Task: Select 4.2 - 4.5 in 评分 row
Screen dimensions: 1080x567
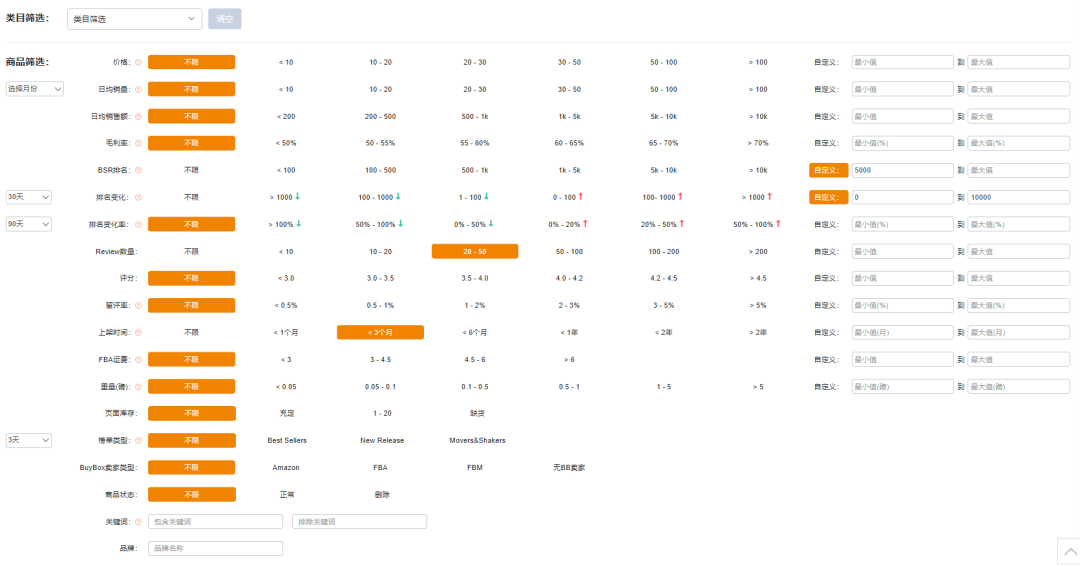Action: (x=663, y=278)
